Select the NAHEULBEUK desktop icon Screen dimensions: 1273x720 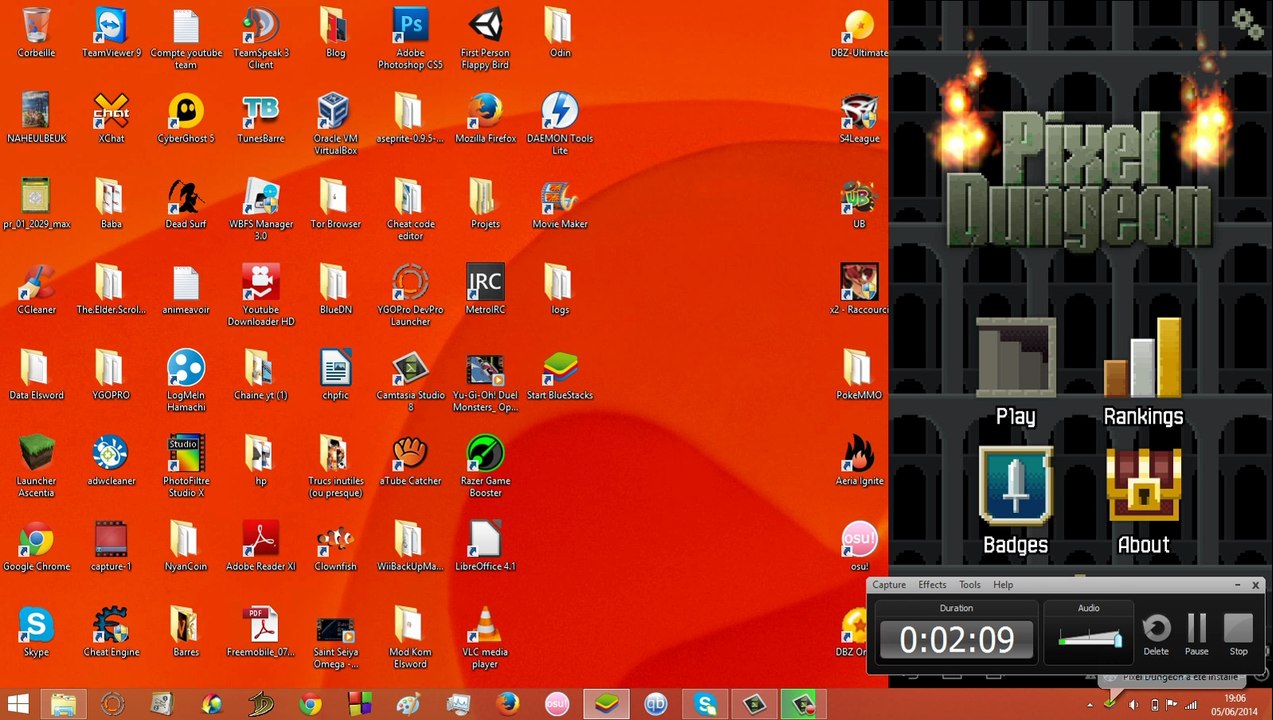(36, 112)
